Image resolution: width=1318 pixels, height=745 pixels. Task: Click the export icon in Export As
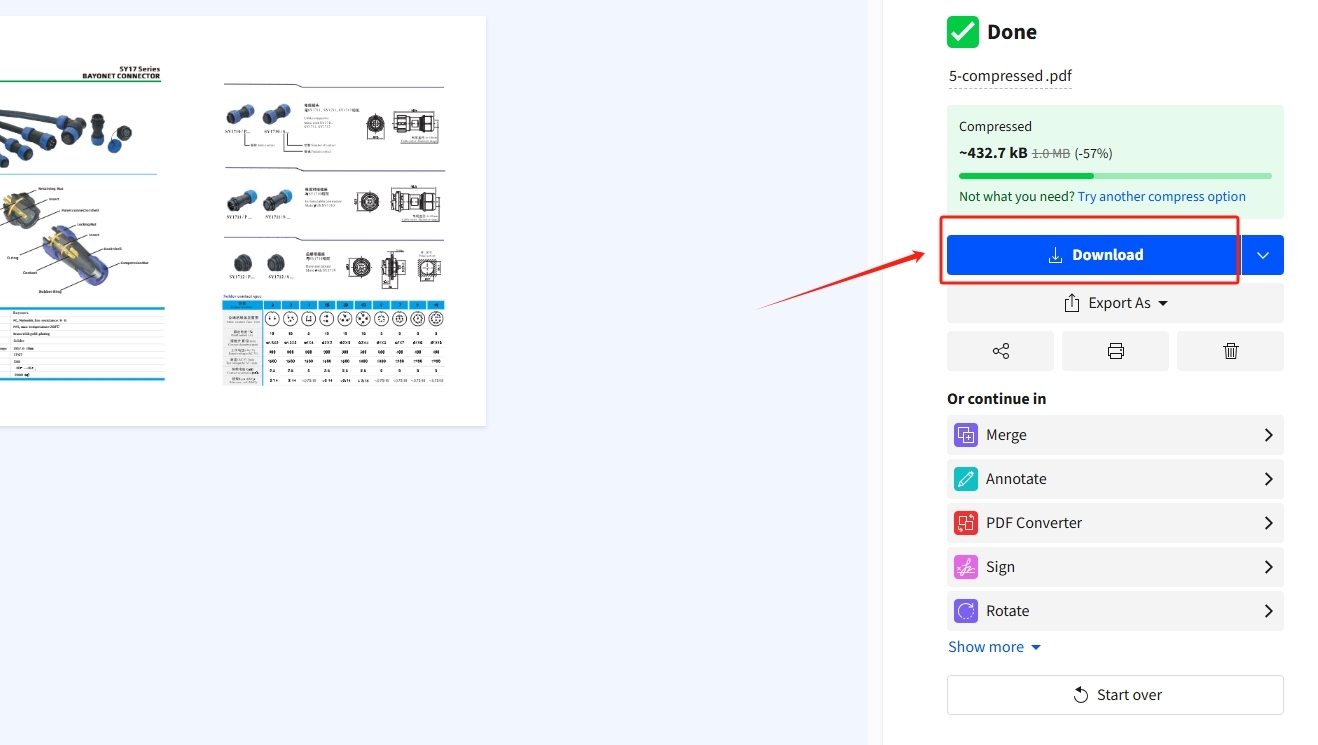tap(1072, 303)
